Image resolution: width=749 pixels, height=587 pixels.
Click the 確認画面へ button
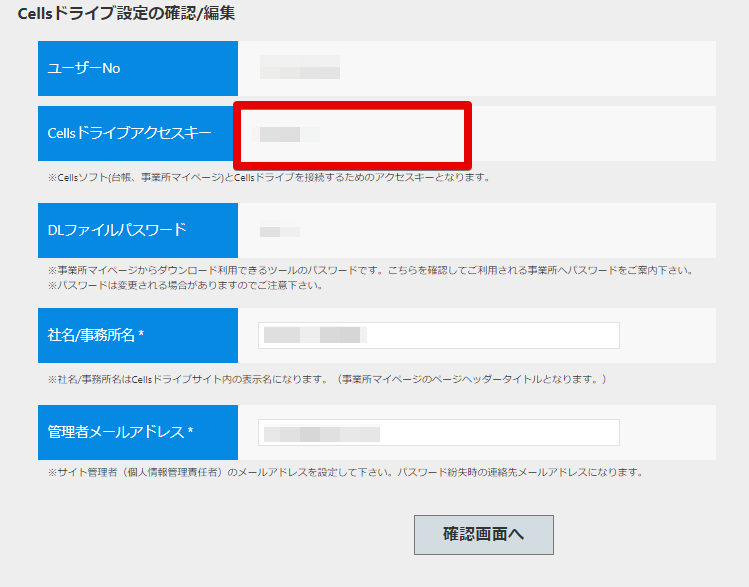pyautogui.click(x=483, y=534)
